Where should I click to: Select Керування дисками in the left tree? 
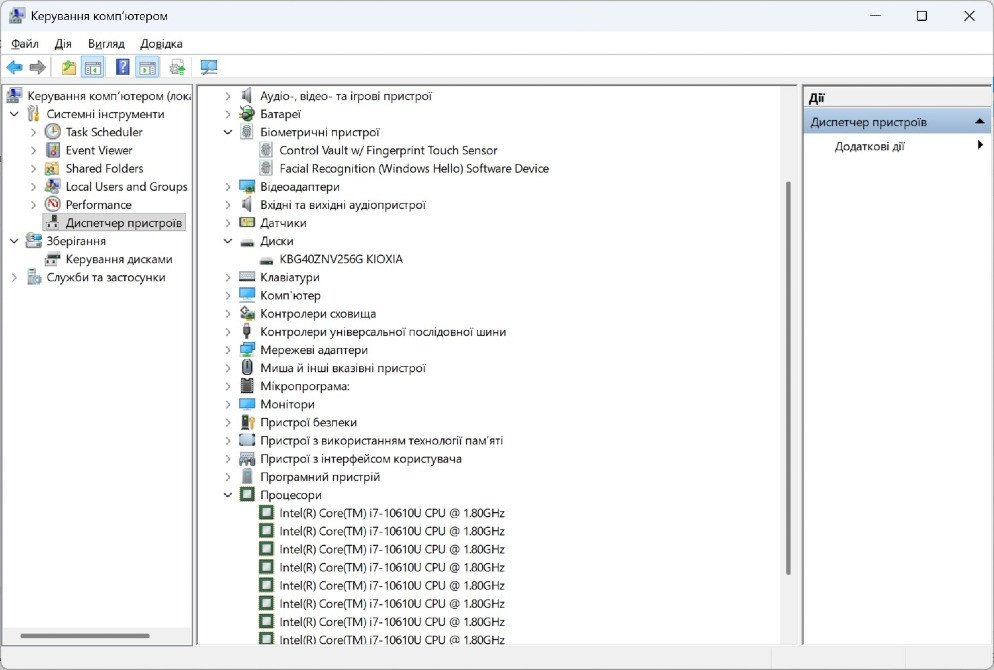118,259
